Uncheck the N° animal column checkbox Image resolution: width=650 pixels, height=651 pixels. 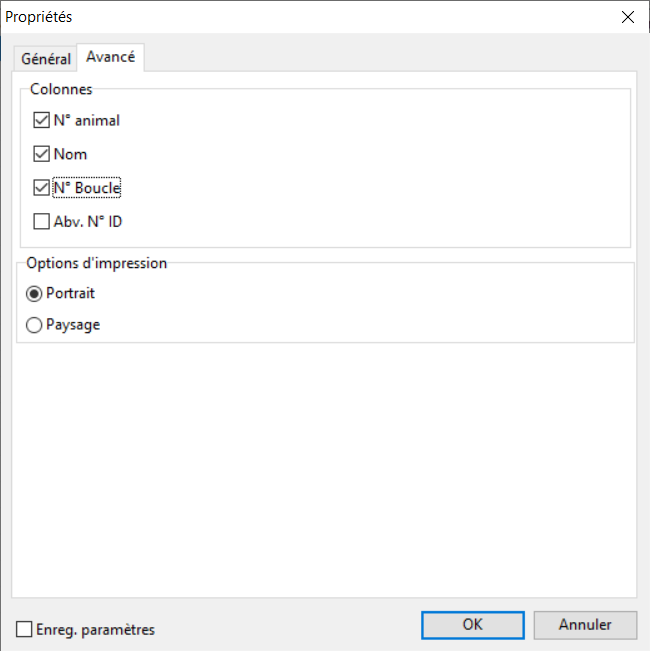[x=41, y=121]
